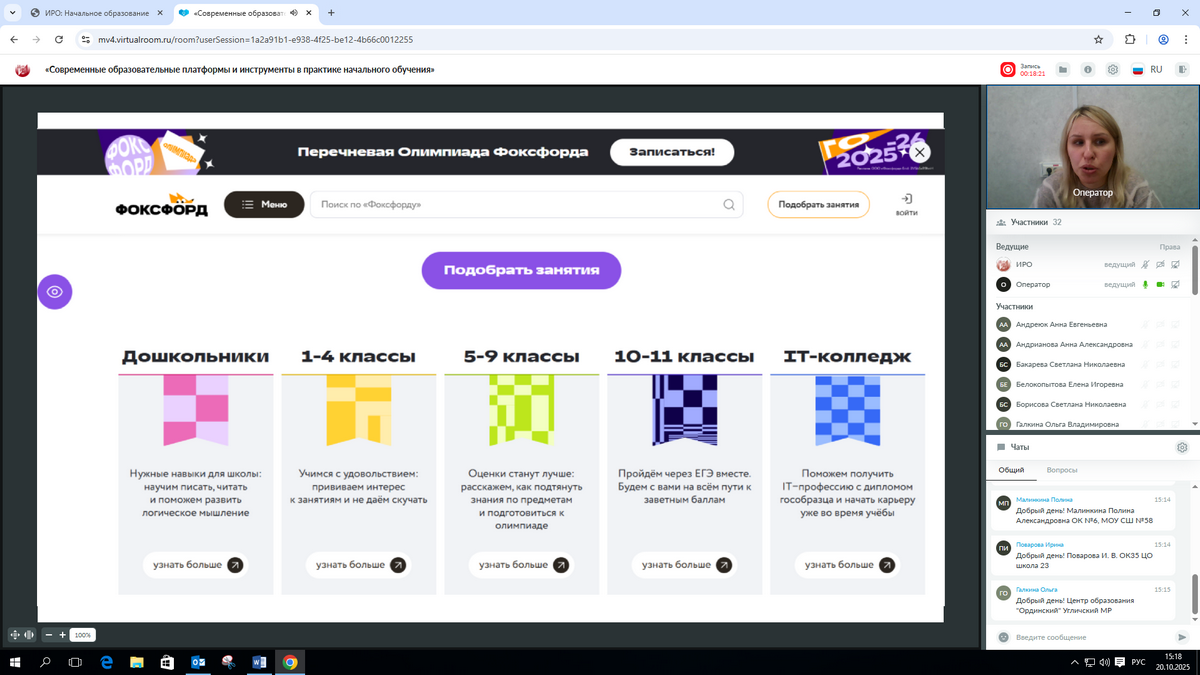The image size is (1200, 675).
Task: Toggle the purple eye visibility button
Action: coord(55,292)
